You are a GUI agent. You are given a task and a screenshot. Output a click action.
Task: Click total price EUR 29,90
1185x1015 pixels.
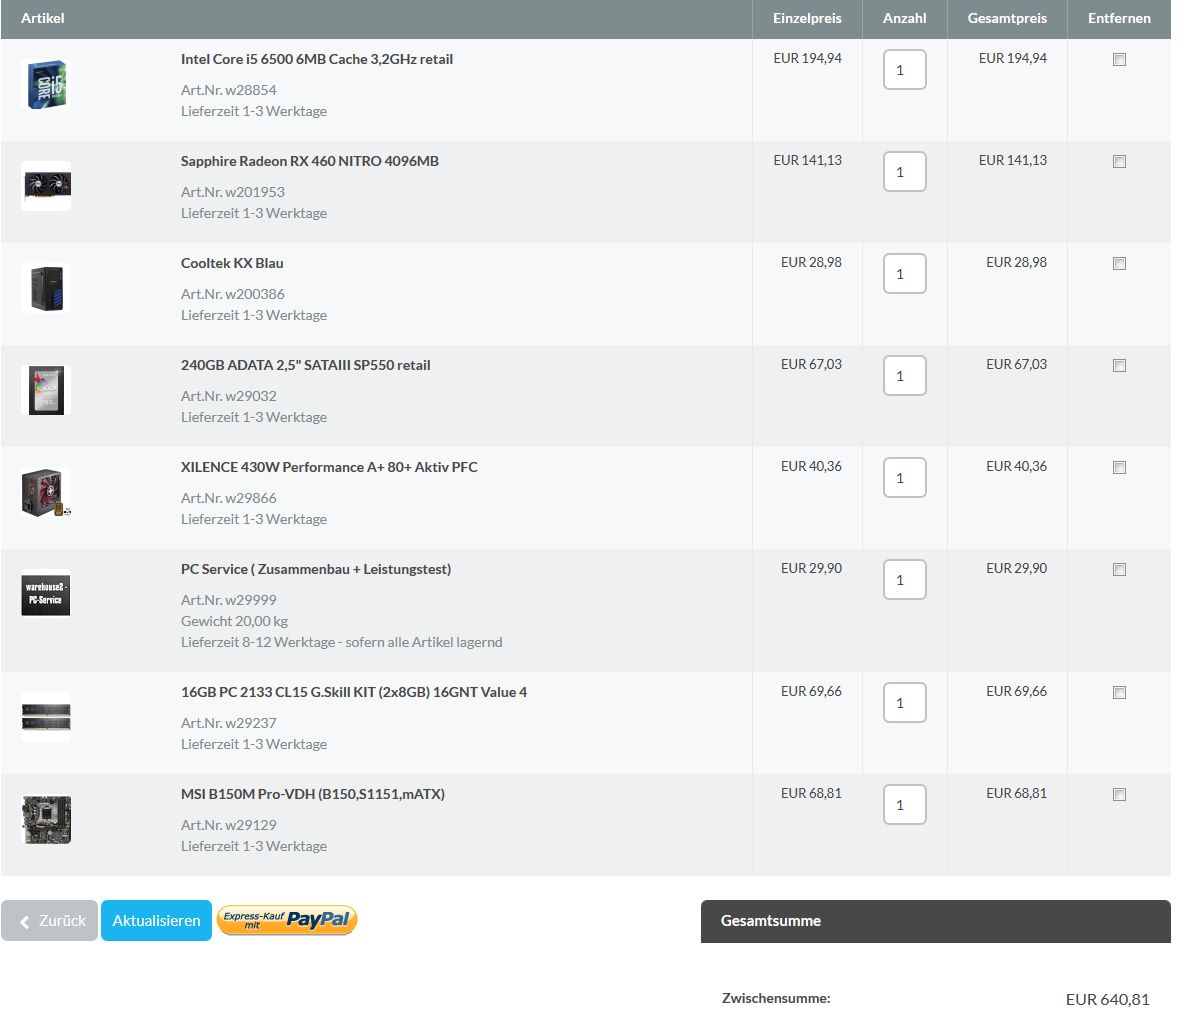pos(1016,568)
